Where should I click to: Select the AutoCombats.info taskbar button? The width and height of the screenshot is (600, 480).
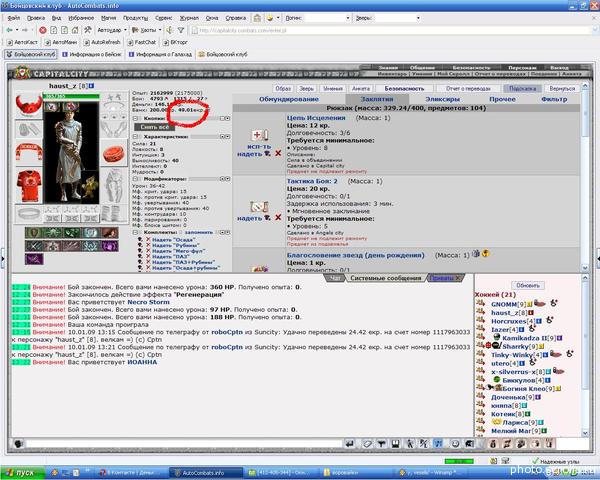[206, 472]
